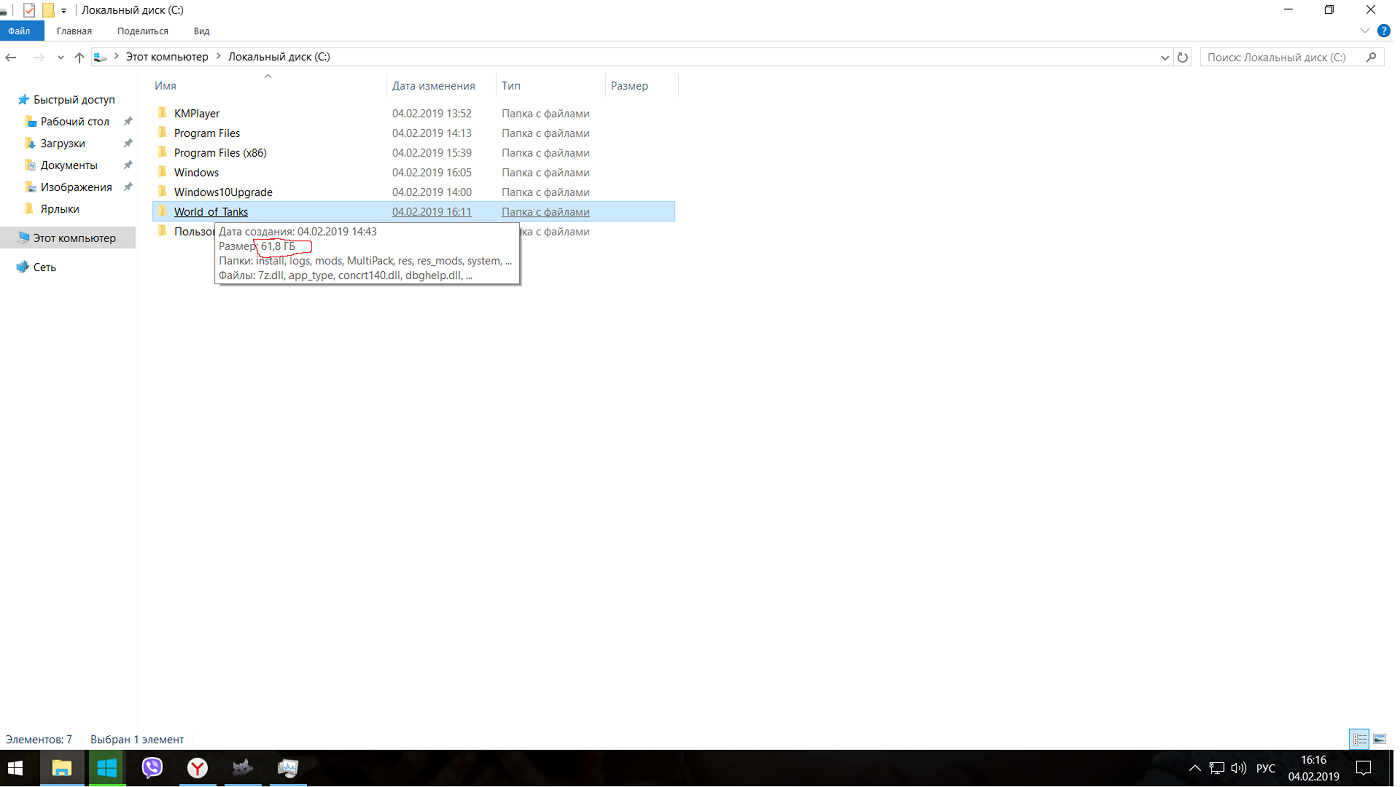Open the Вид ribbon tab
Screen dimensions: 1400x787
pos(202,31)
